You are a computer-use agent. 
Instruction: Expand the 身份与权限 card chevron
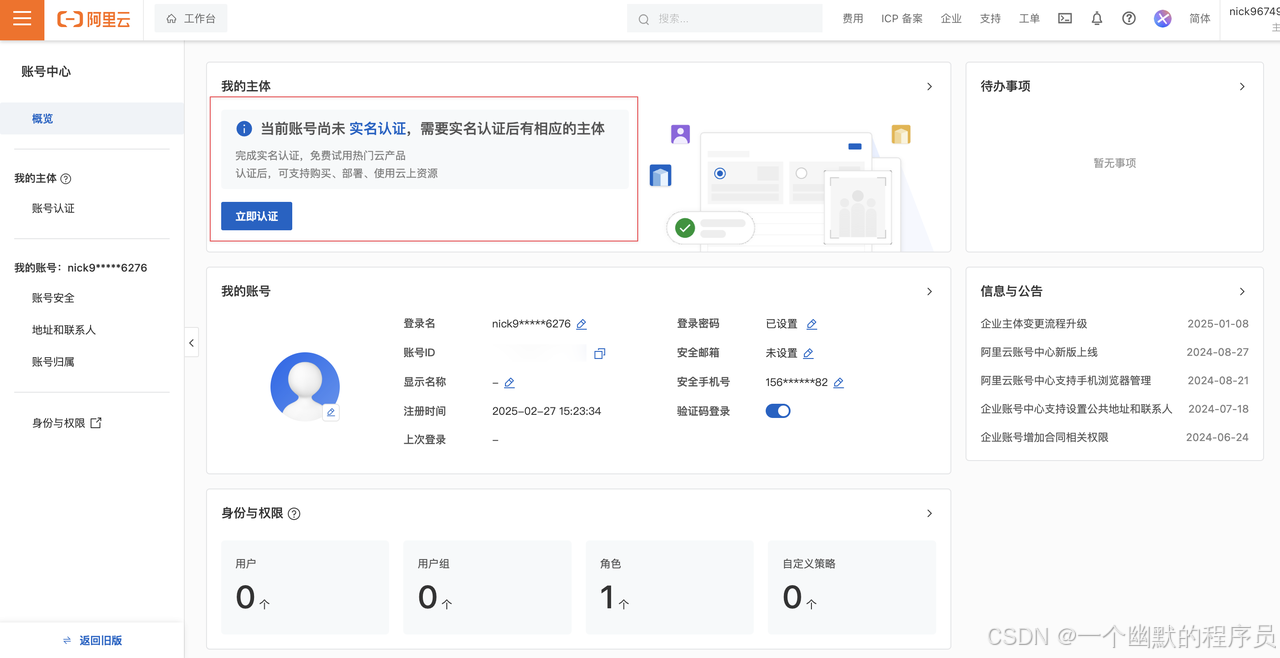coord(929,514)
